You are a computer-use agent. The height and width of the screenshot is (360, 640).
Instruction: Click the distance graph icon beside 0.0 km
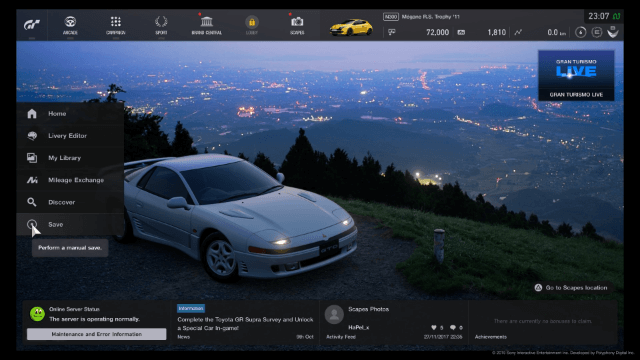click(x=518, y=32)
